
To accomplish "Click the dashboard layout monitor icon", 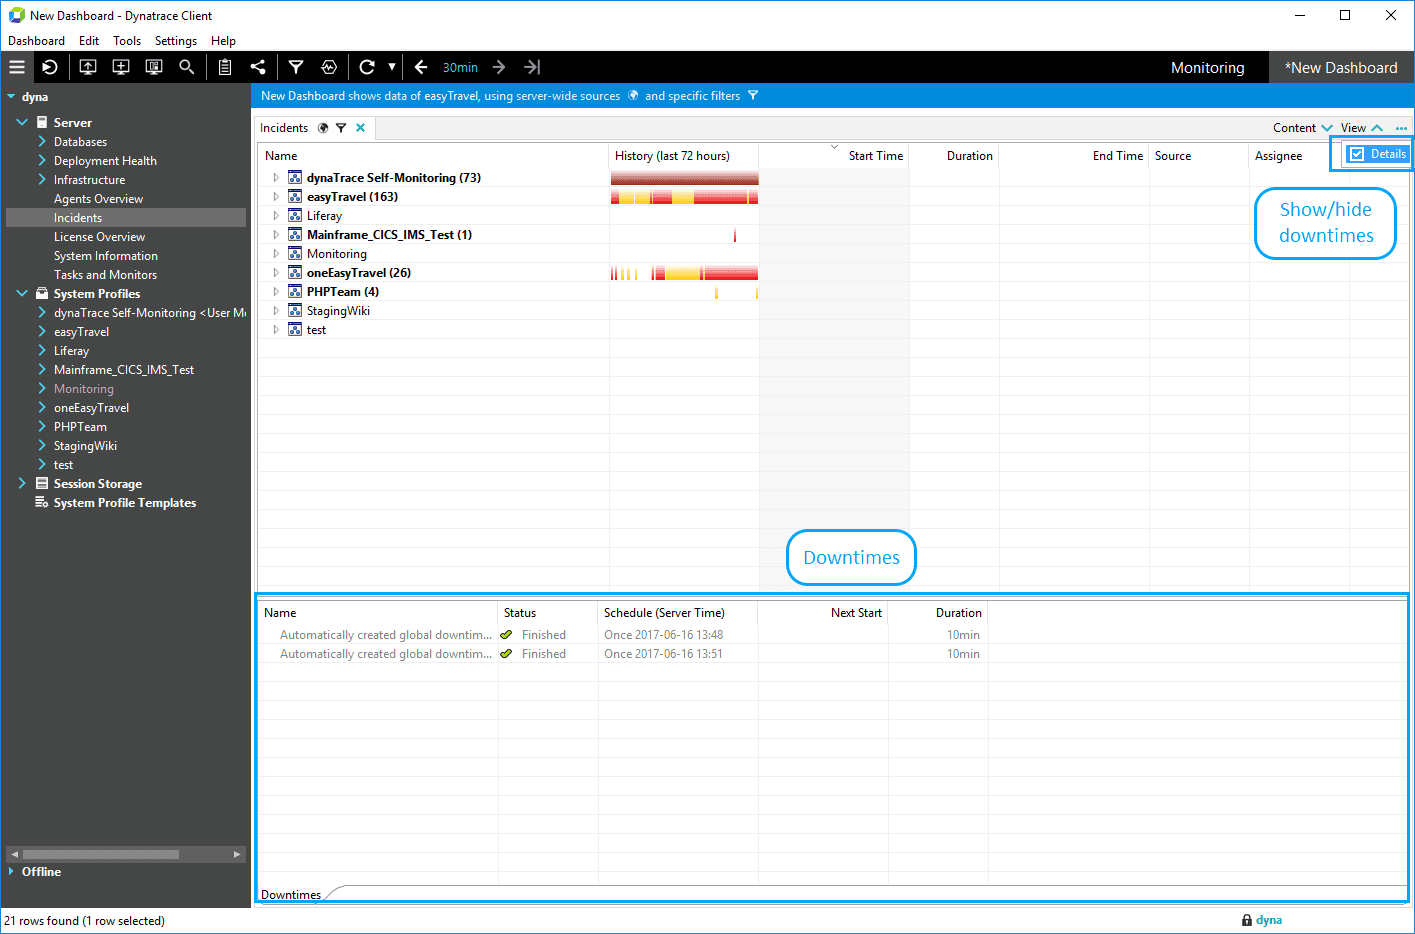I will click(x=154, y=67).
